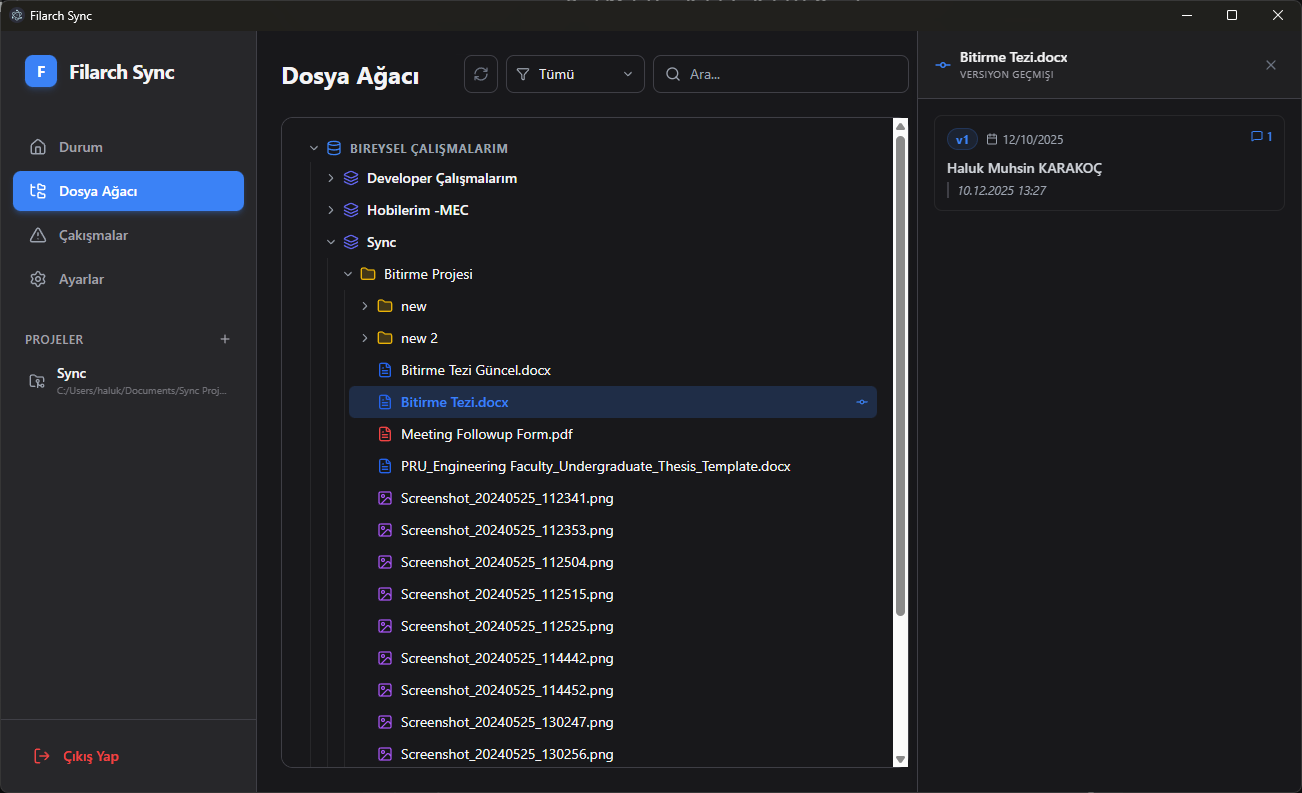
Task: Click the VERSİYON GEÇMİŞİ subtitle
Action: [1006, 75]
